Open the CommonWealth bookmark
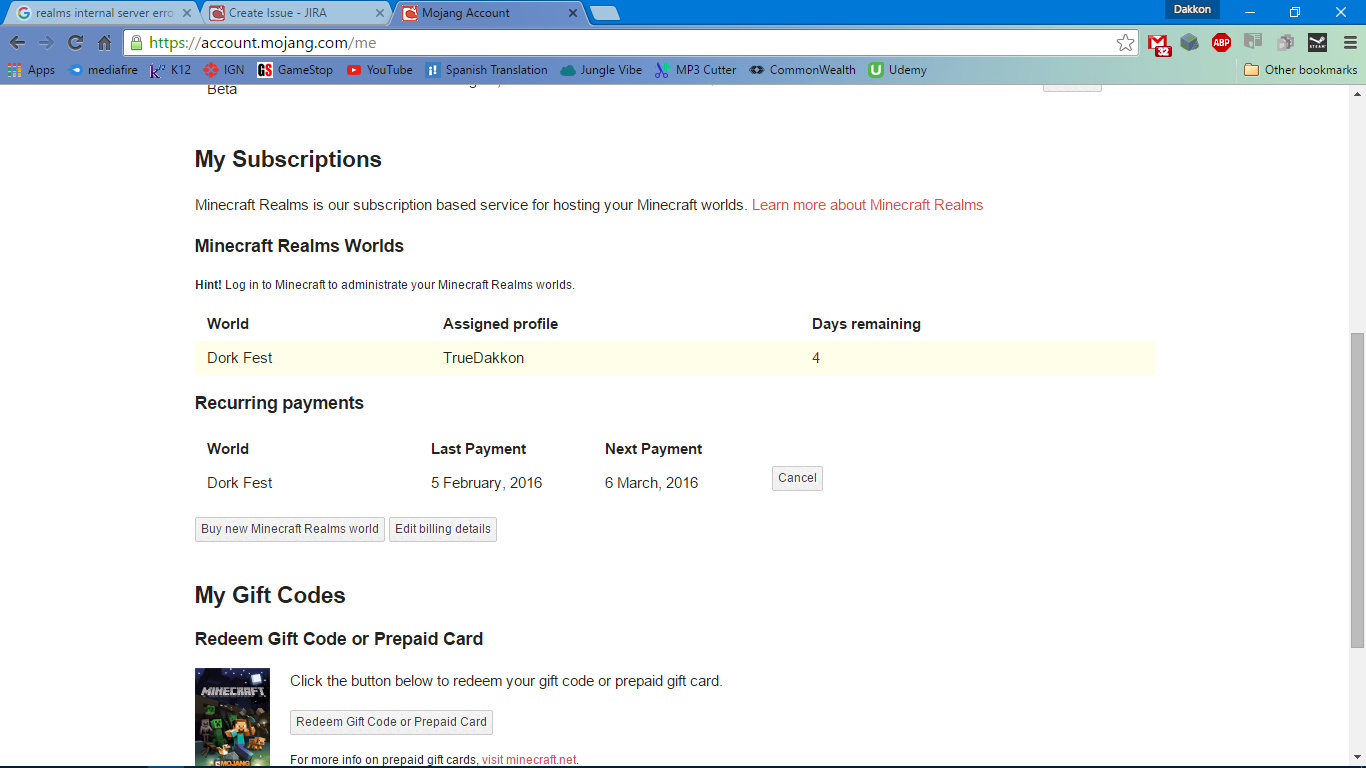 (802, 70)
